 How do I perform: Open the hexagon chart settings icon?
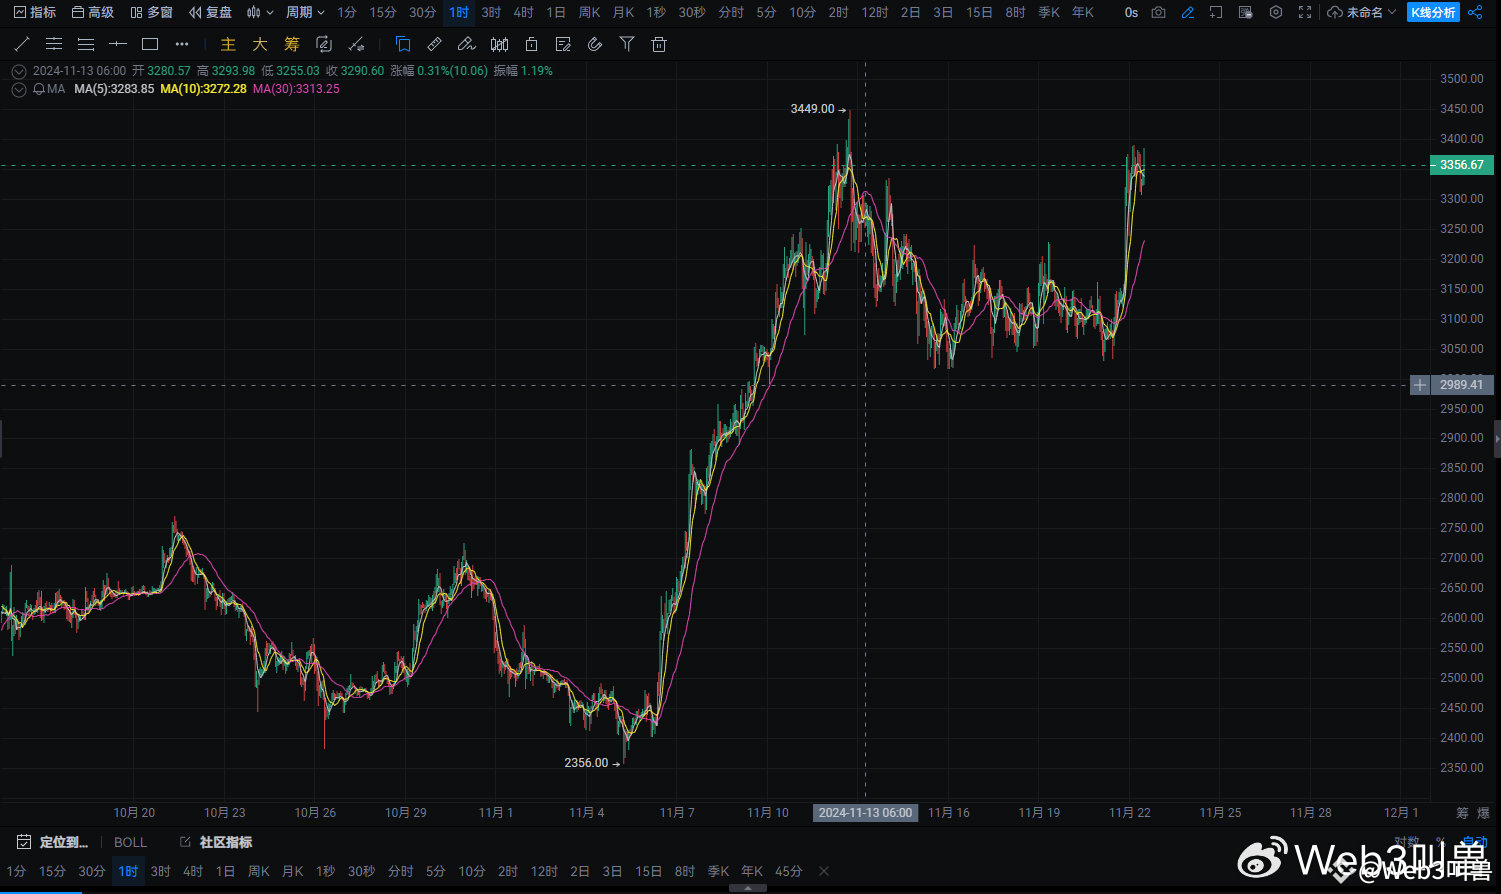click(1276, 12)
